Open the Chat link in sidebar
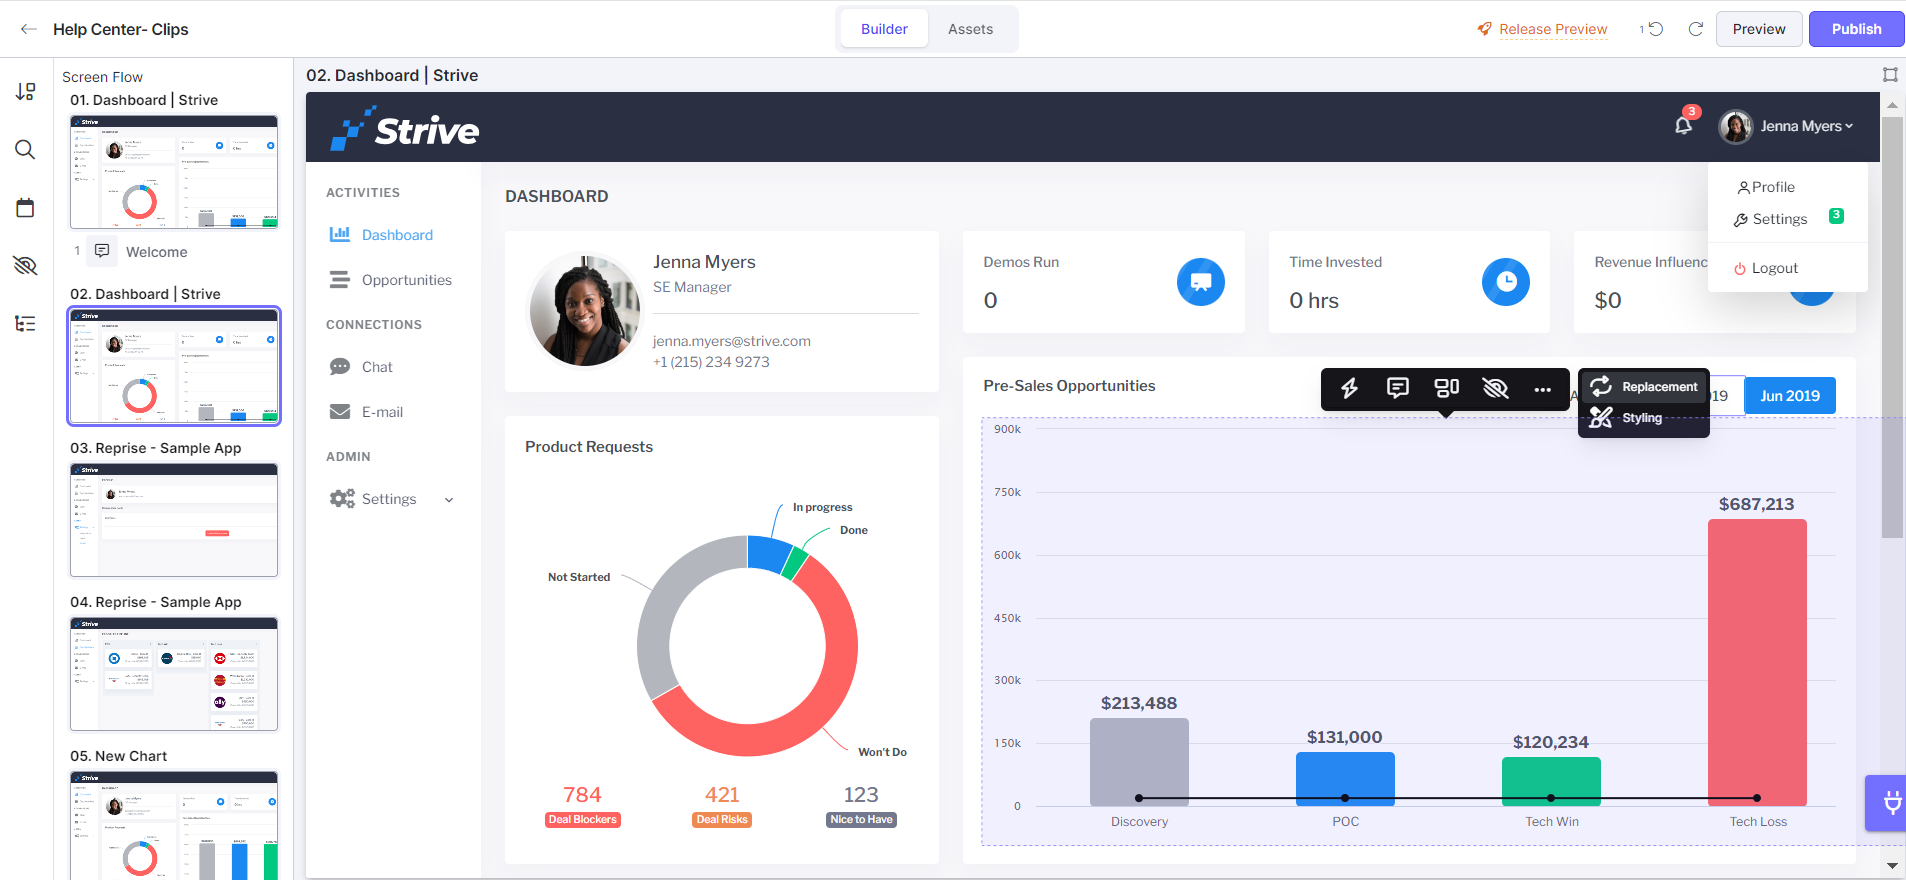 (377, 367)
